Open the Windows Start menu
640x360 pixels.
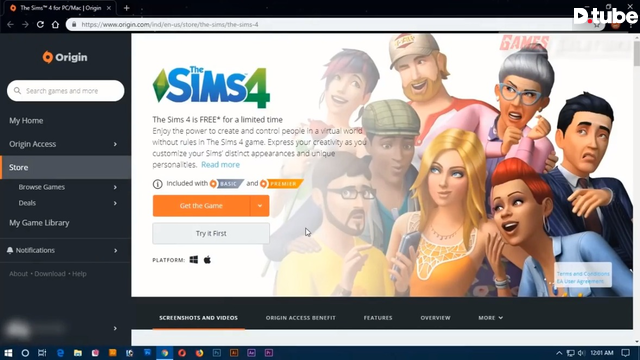coord(8,353)
